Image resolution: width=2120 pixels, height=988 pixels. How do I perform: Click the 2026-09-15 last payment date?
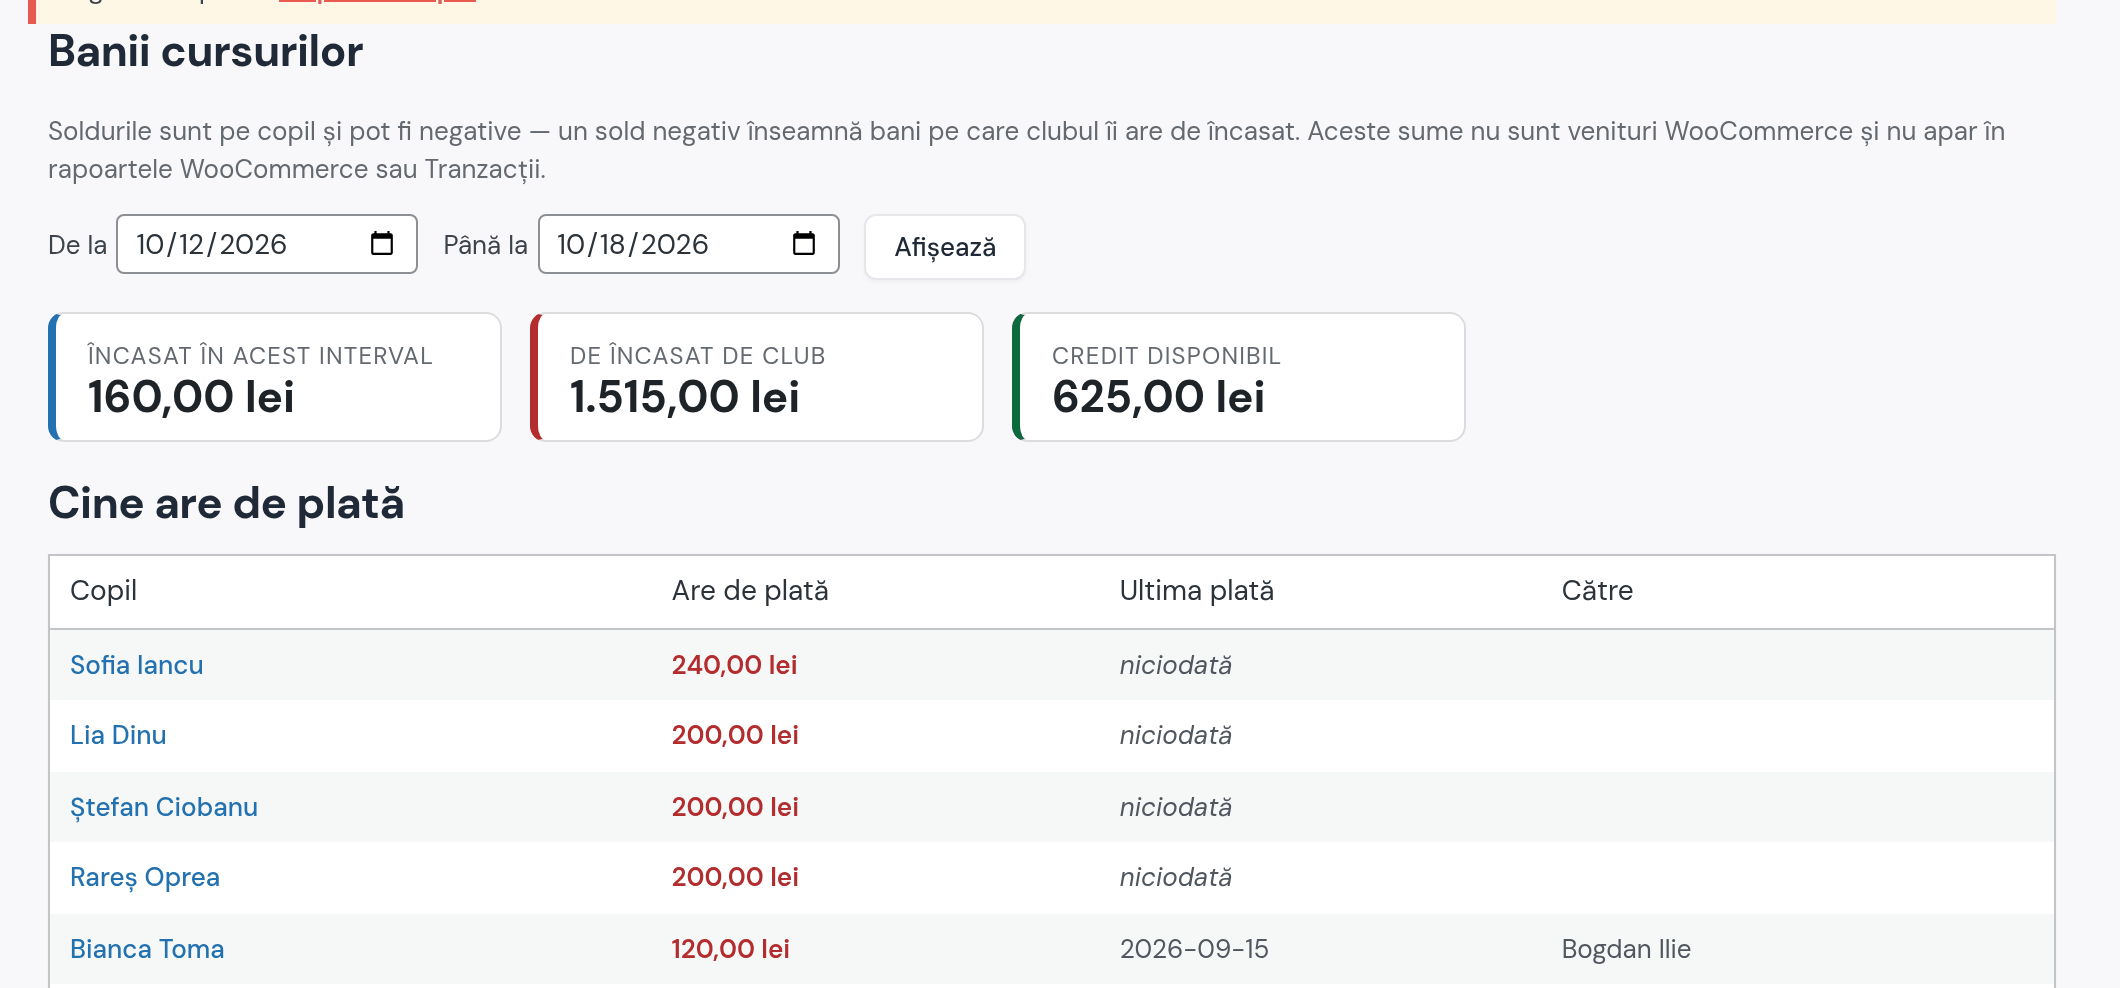click(x=1194, y=949)
